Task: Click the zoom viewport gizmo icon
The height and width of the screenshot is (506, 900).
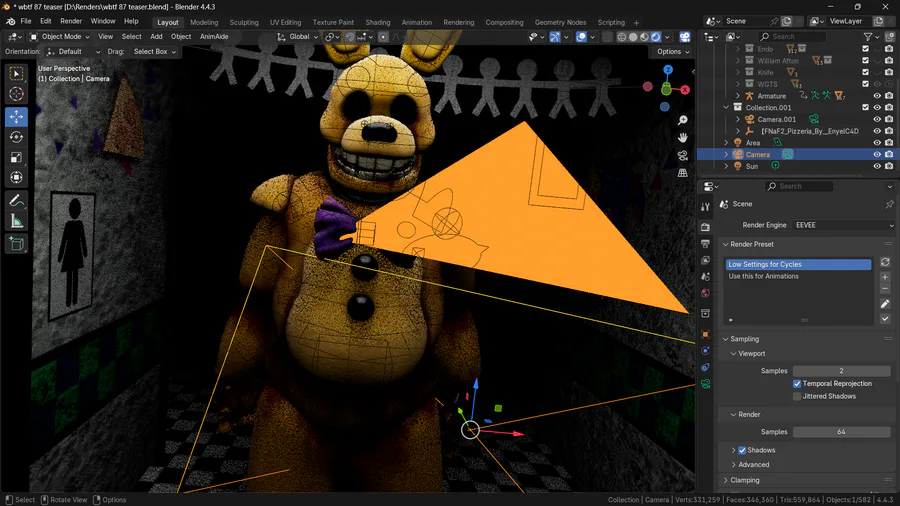Action: tap(682, 120)
